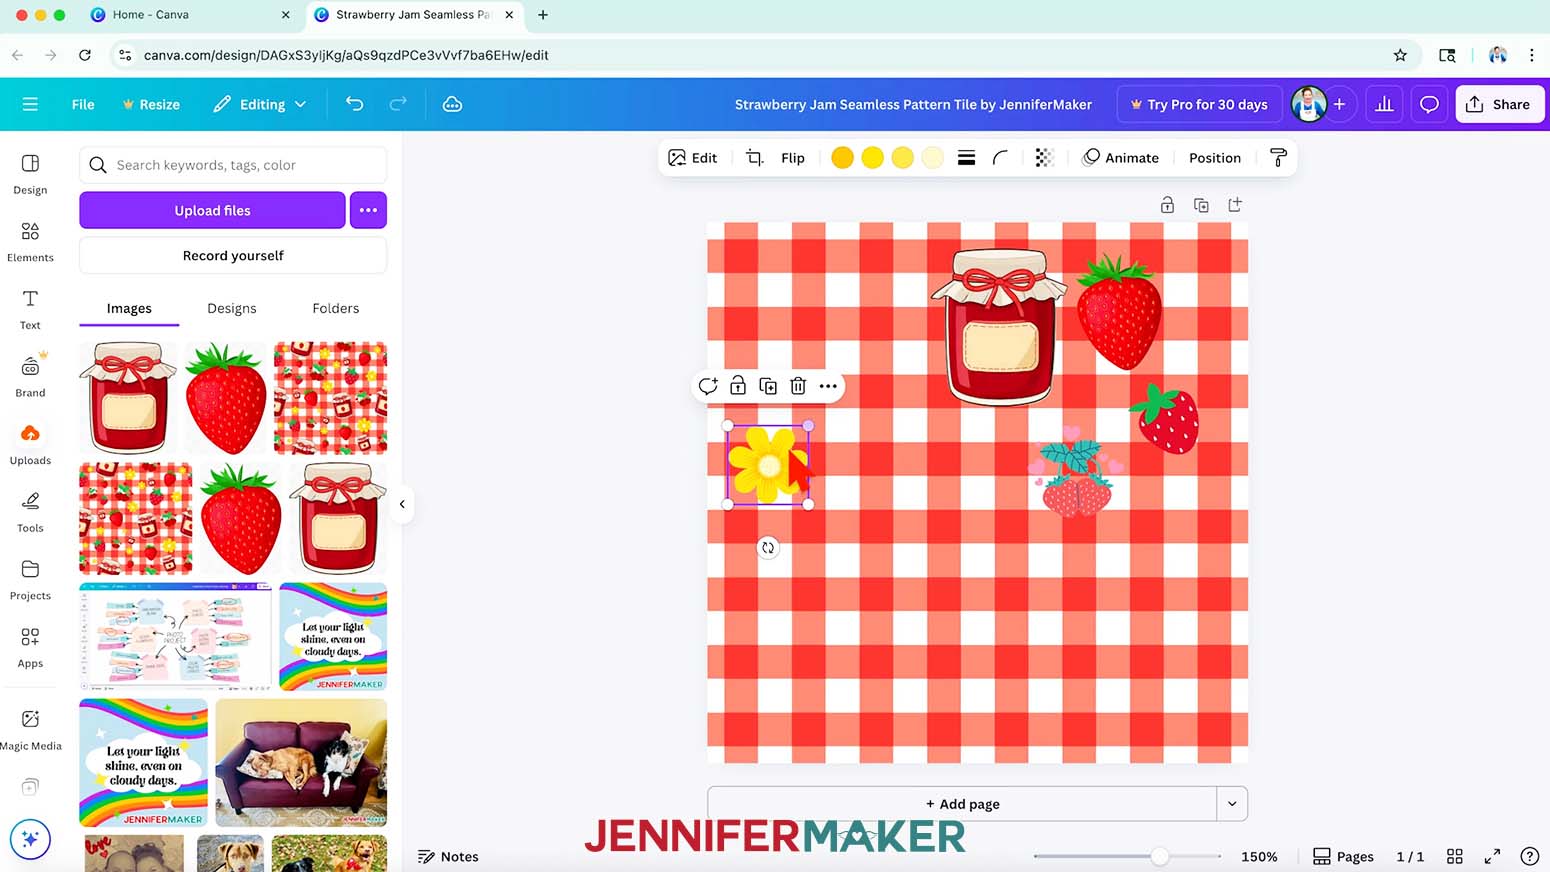Open the Projects sidebar panel
Image resolution: width=1550 pixels, height=872 pixels.
[x=30, y=580]
